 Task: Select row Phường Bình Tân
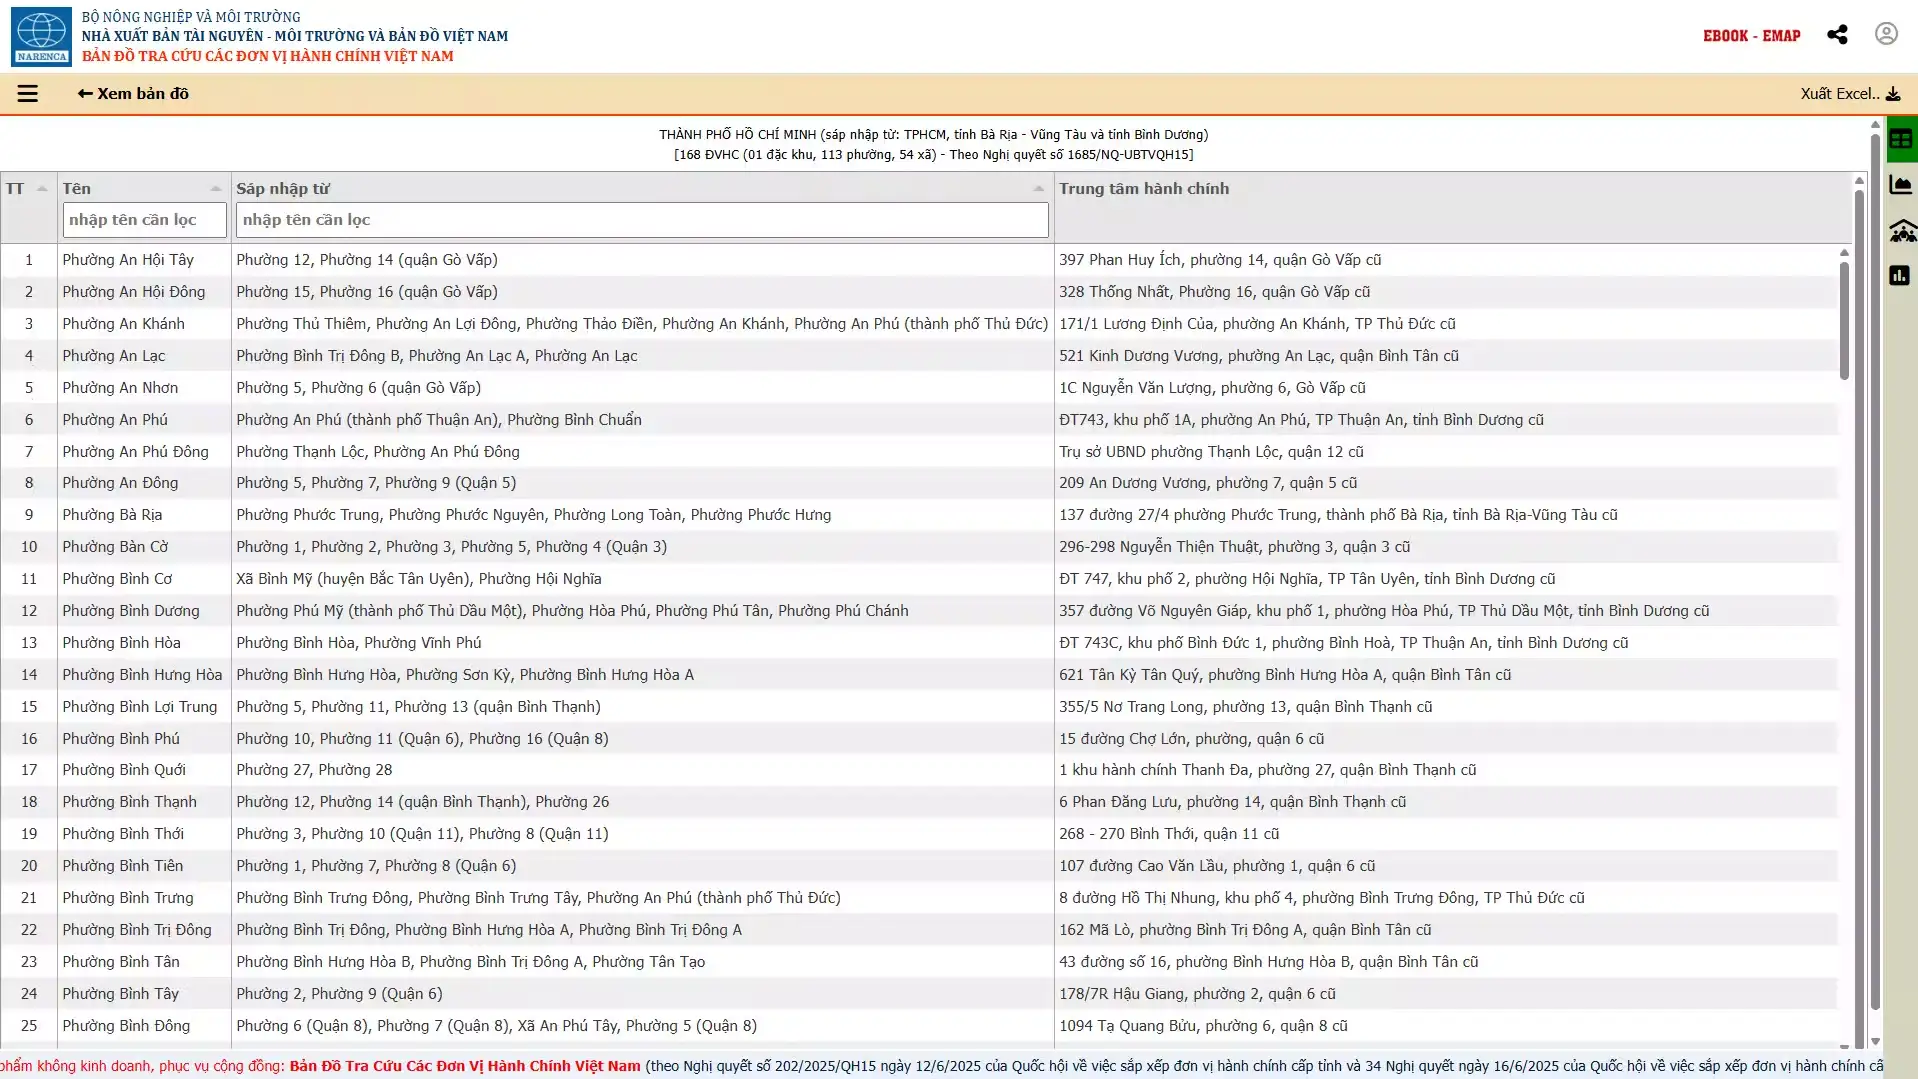(919, 962)
